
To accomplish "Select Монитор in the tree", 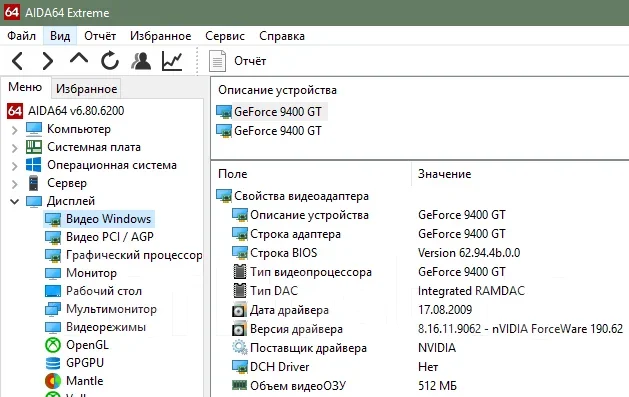I will [91, 273].
